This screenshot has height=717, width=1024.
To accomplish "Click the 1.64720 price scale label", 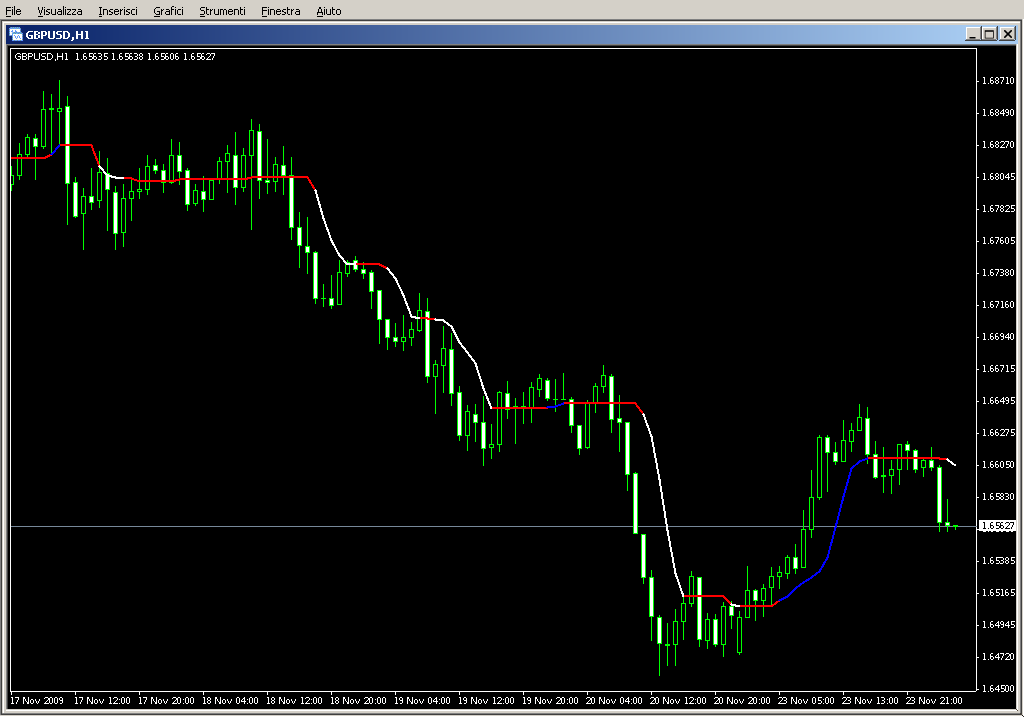I will tap(999, 657).
